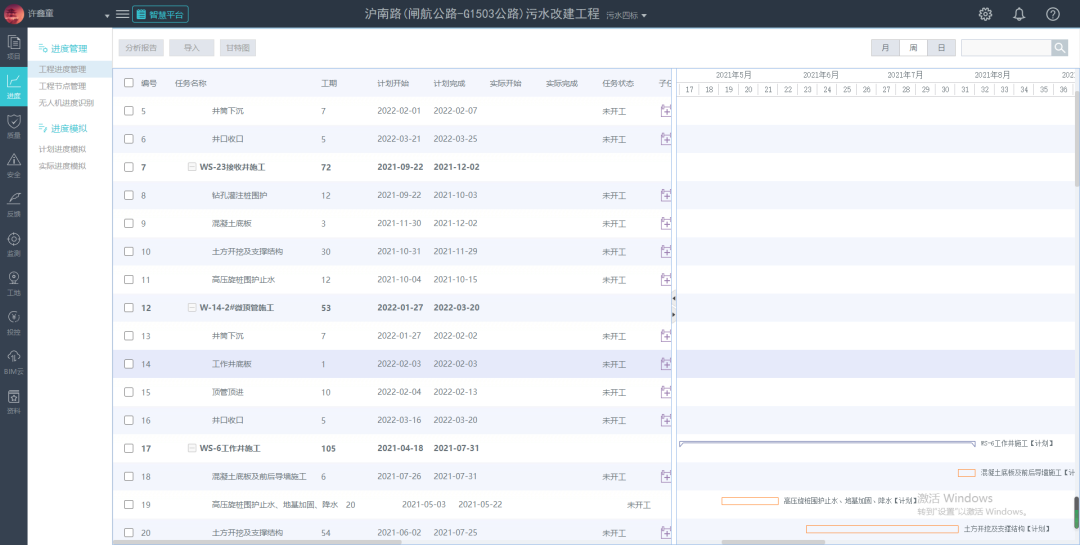Click the WS-6工作井施工 plan bar in Gantt
The width and height of the screenshot is (1080, 545).
(x=827, y=444)
